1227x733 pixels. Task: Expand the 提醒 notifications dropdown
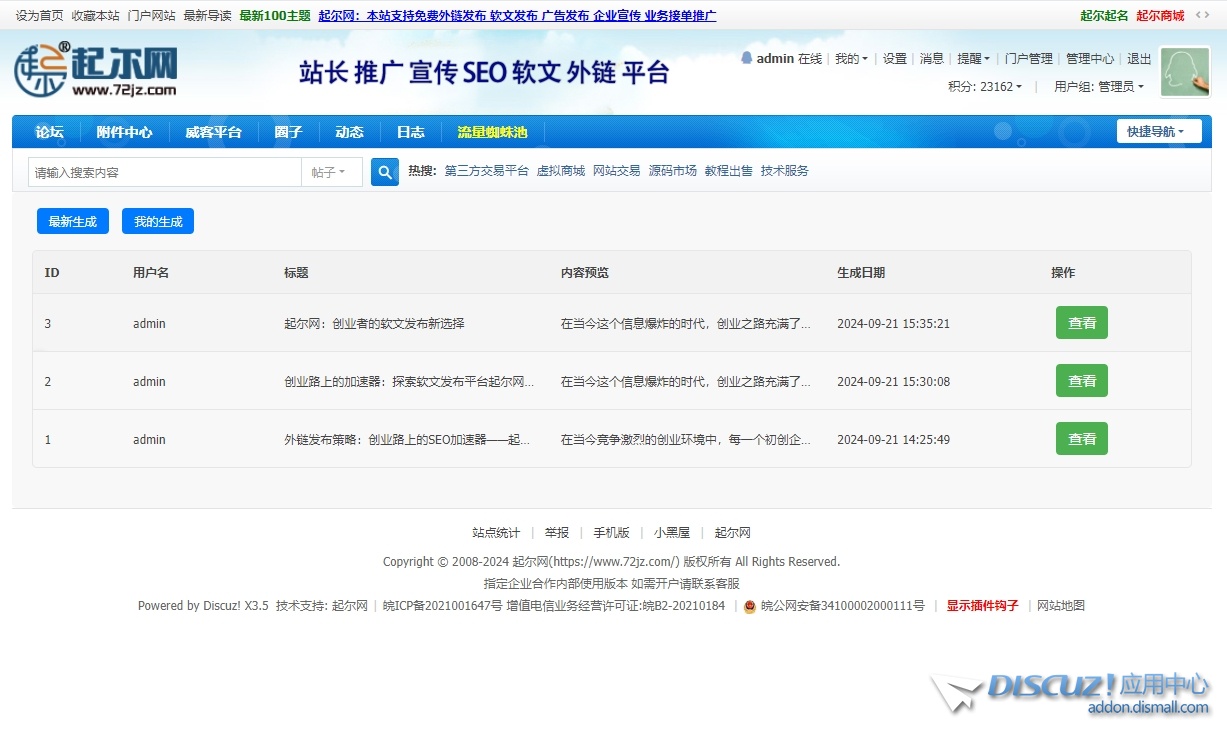[973, 59]
